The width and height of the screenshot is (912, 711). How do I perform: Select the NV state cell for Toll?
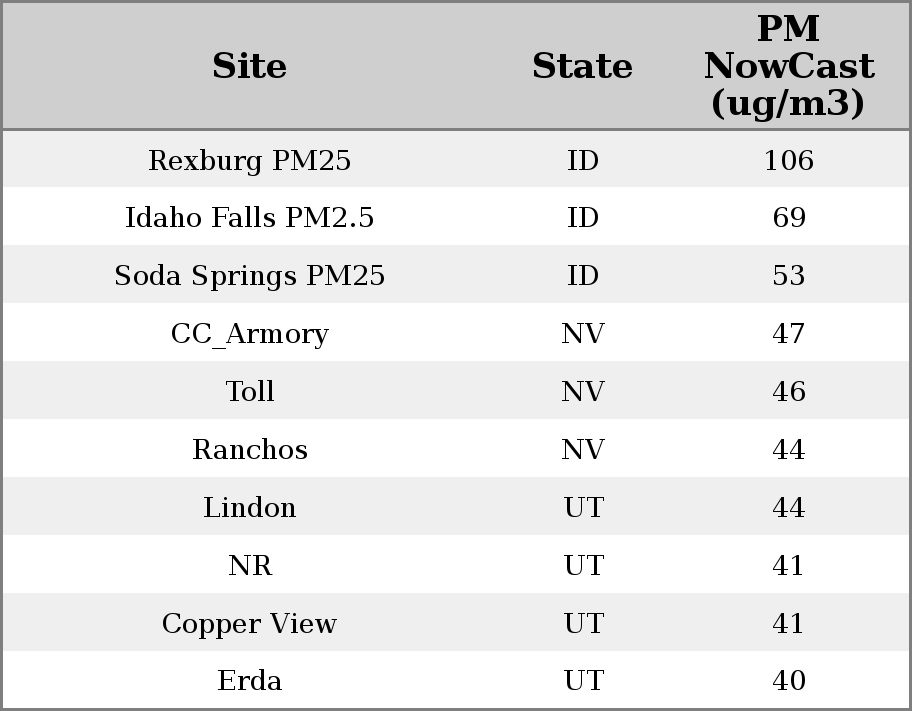tap(582, 392)
